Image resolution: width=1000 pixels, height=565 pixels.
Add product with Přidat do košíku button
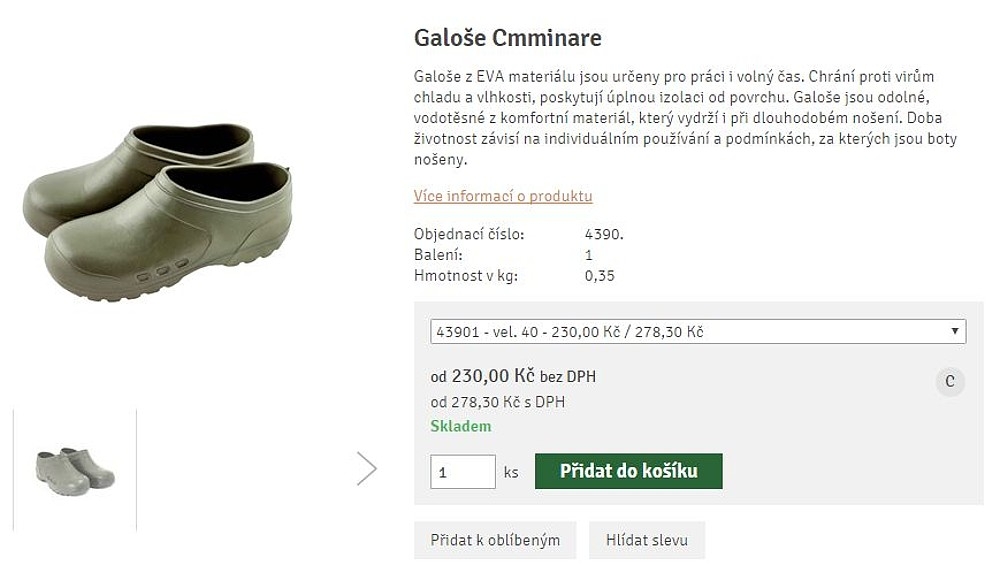tap(628, 471)
